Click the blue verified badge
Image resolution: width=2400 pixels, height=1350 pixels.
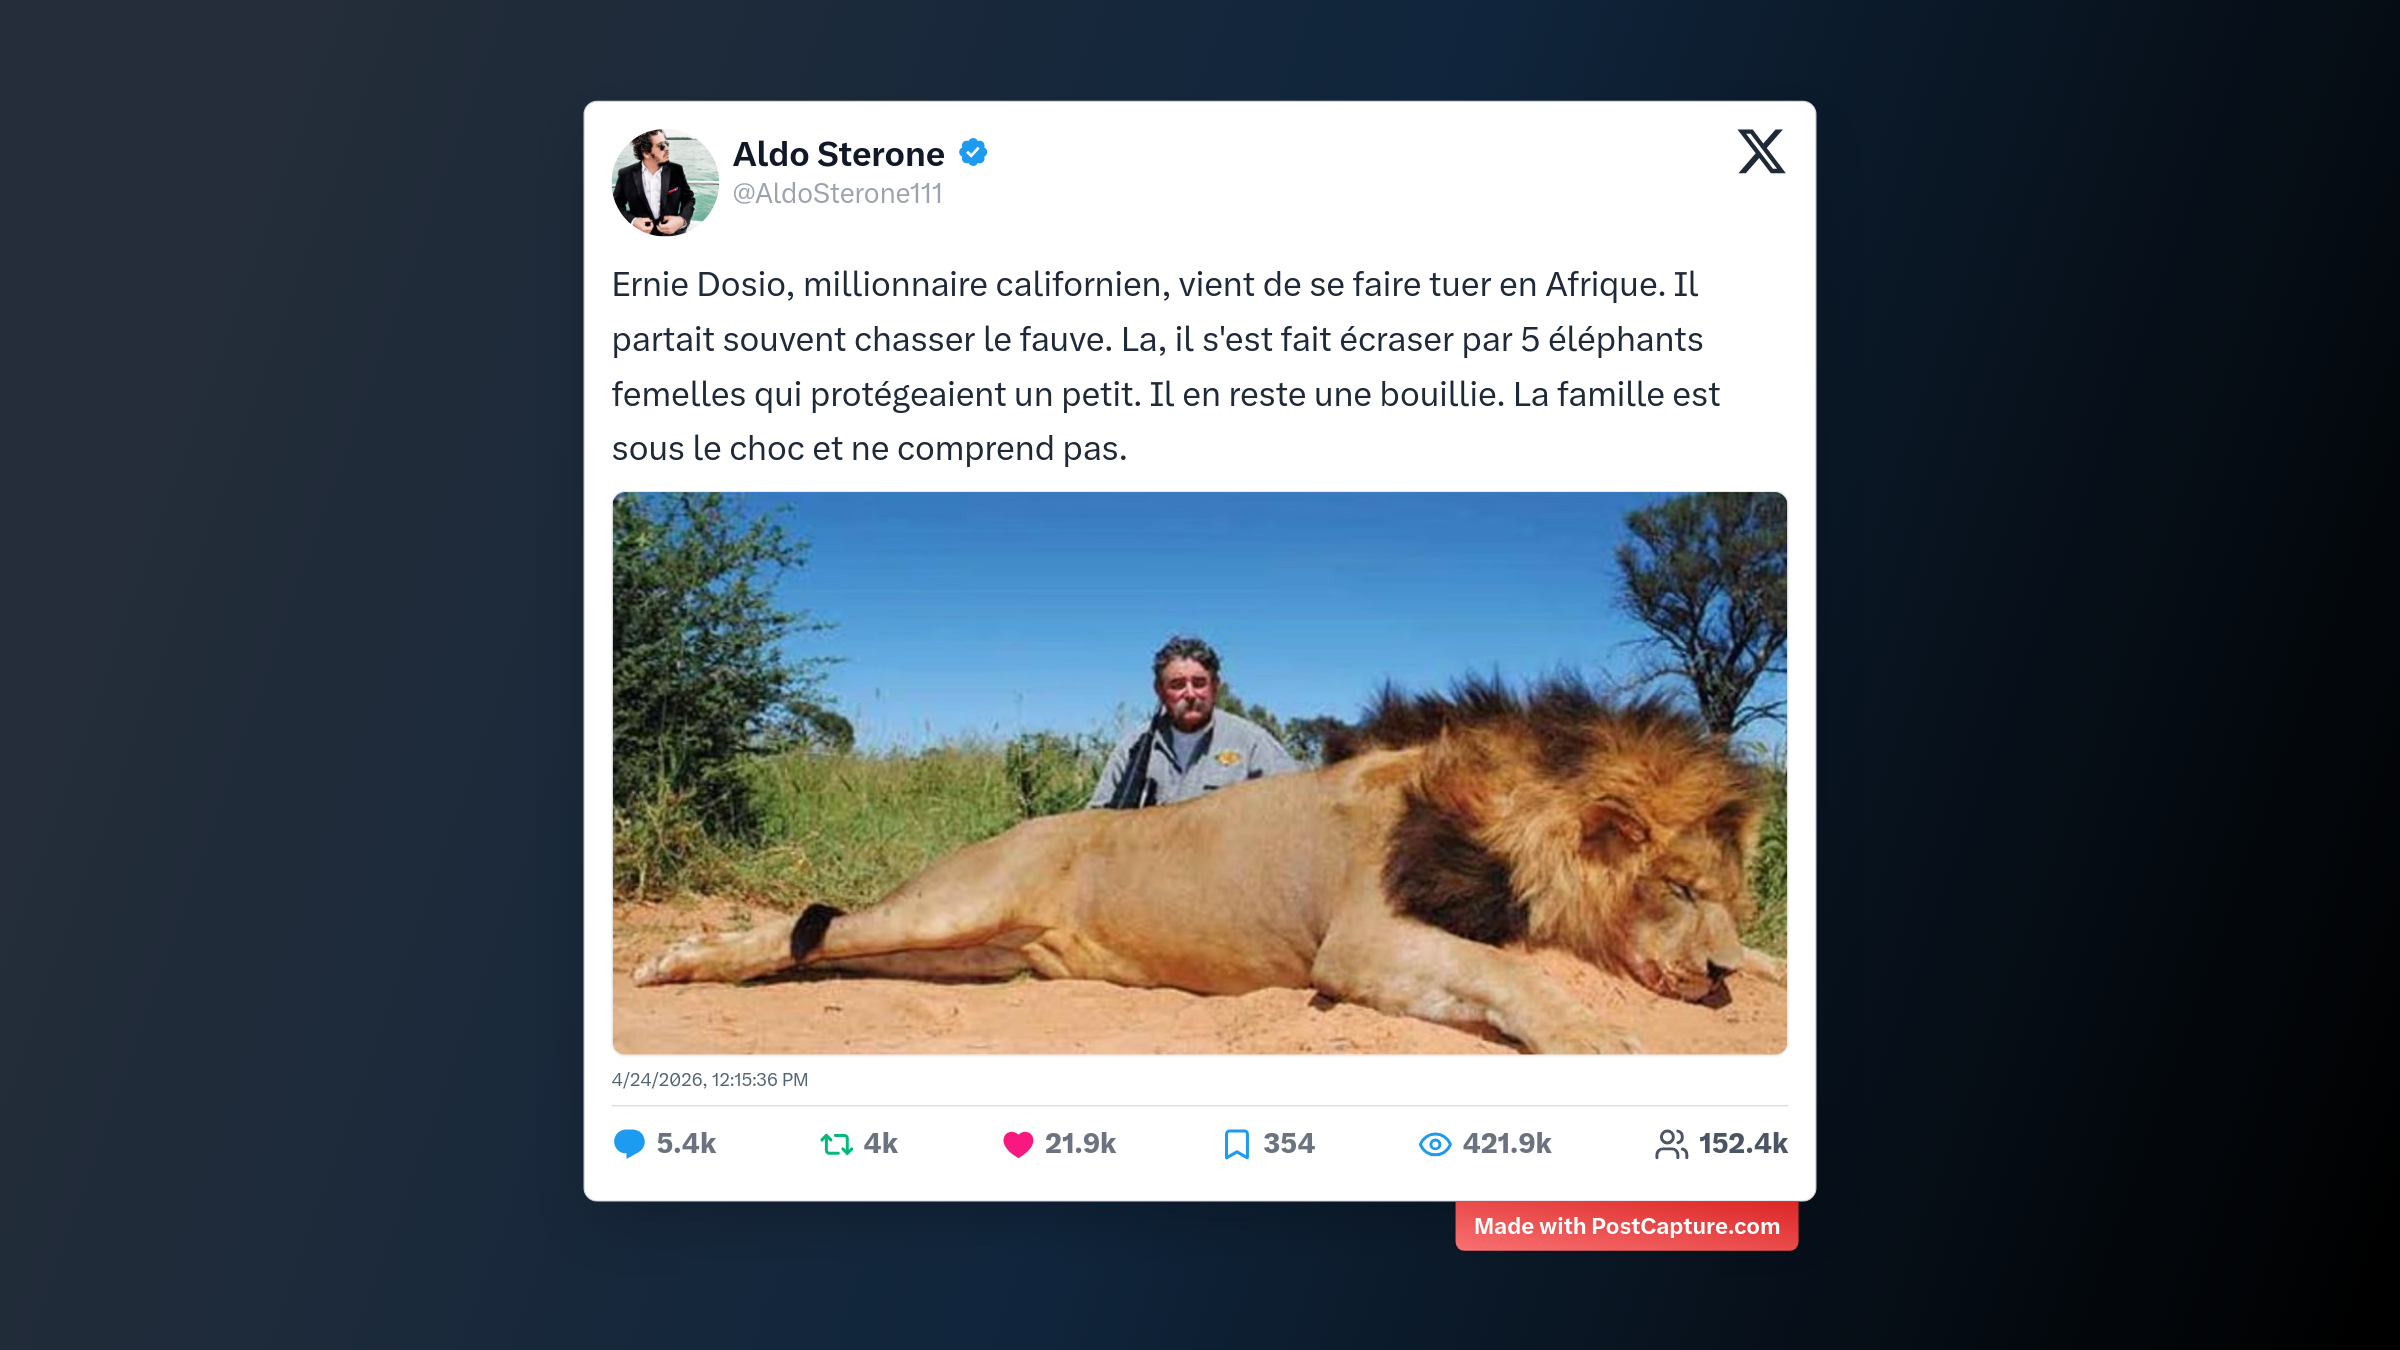pyautogui.click(x=973, y=153)
